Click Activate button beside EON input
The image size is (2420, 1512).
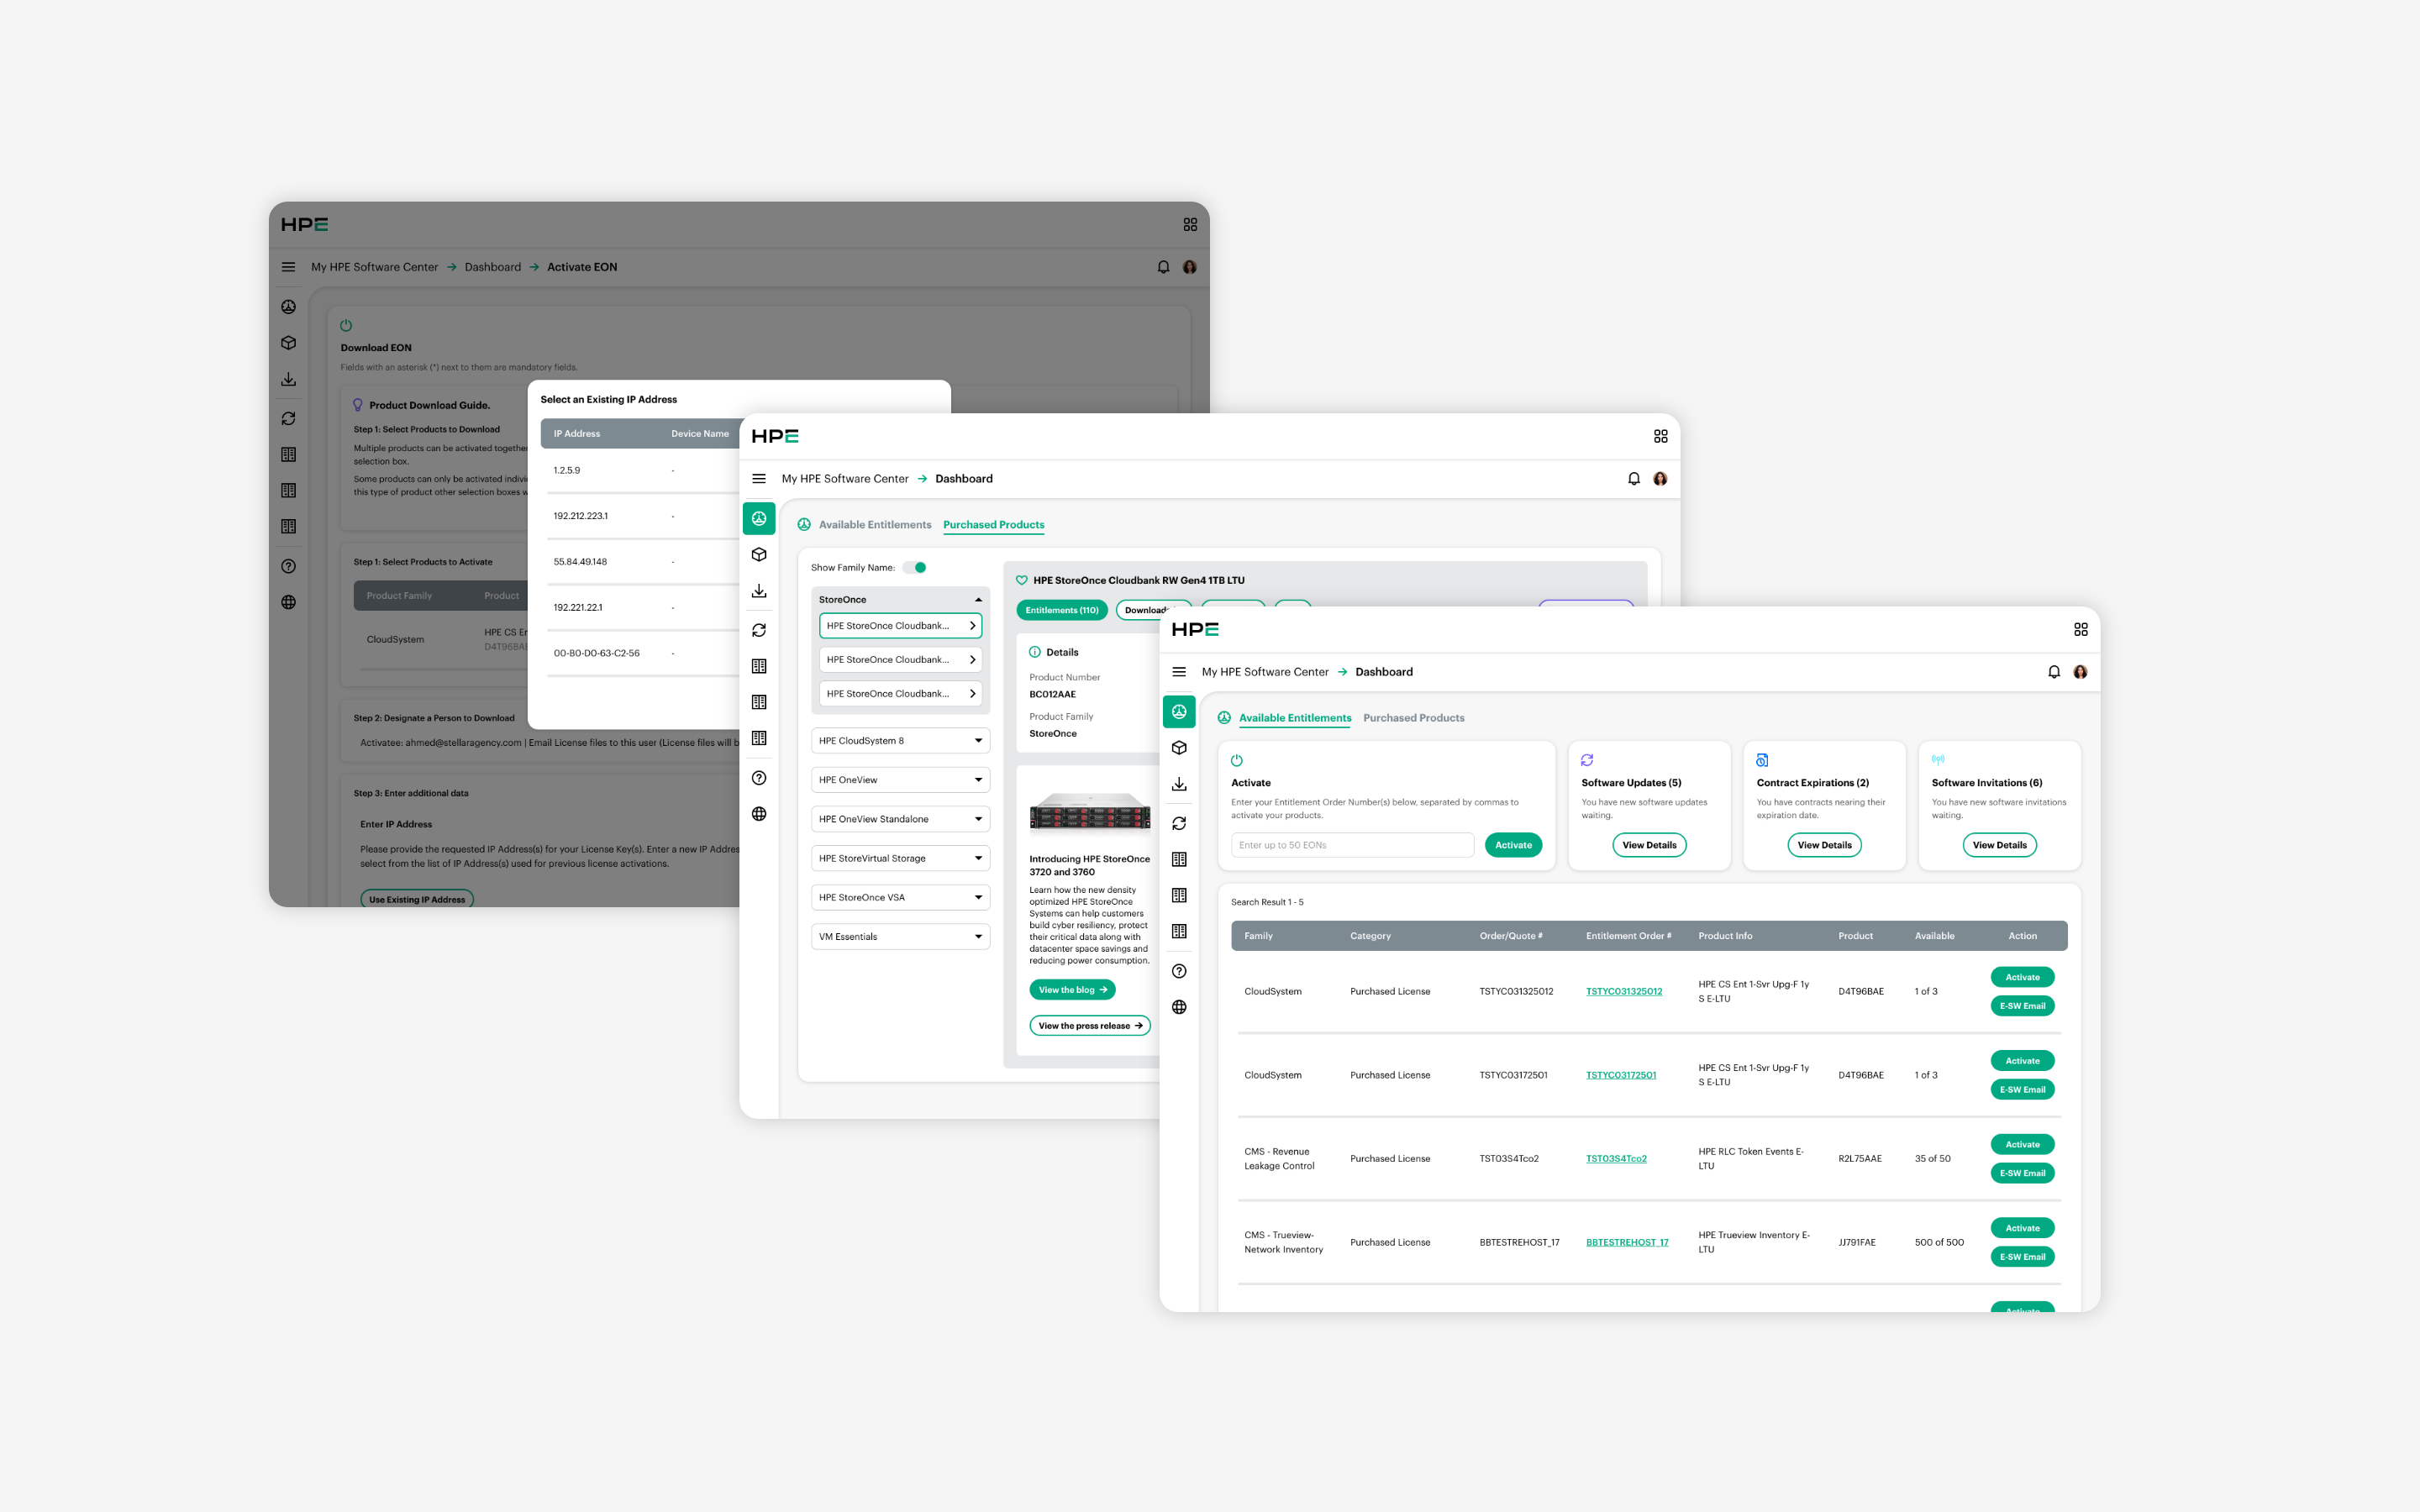(x=1513, y=845)
